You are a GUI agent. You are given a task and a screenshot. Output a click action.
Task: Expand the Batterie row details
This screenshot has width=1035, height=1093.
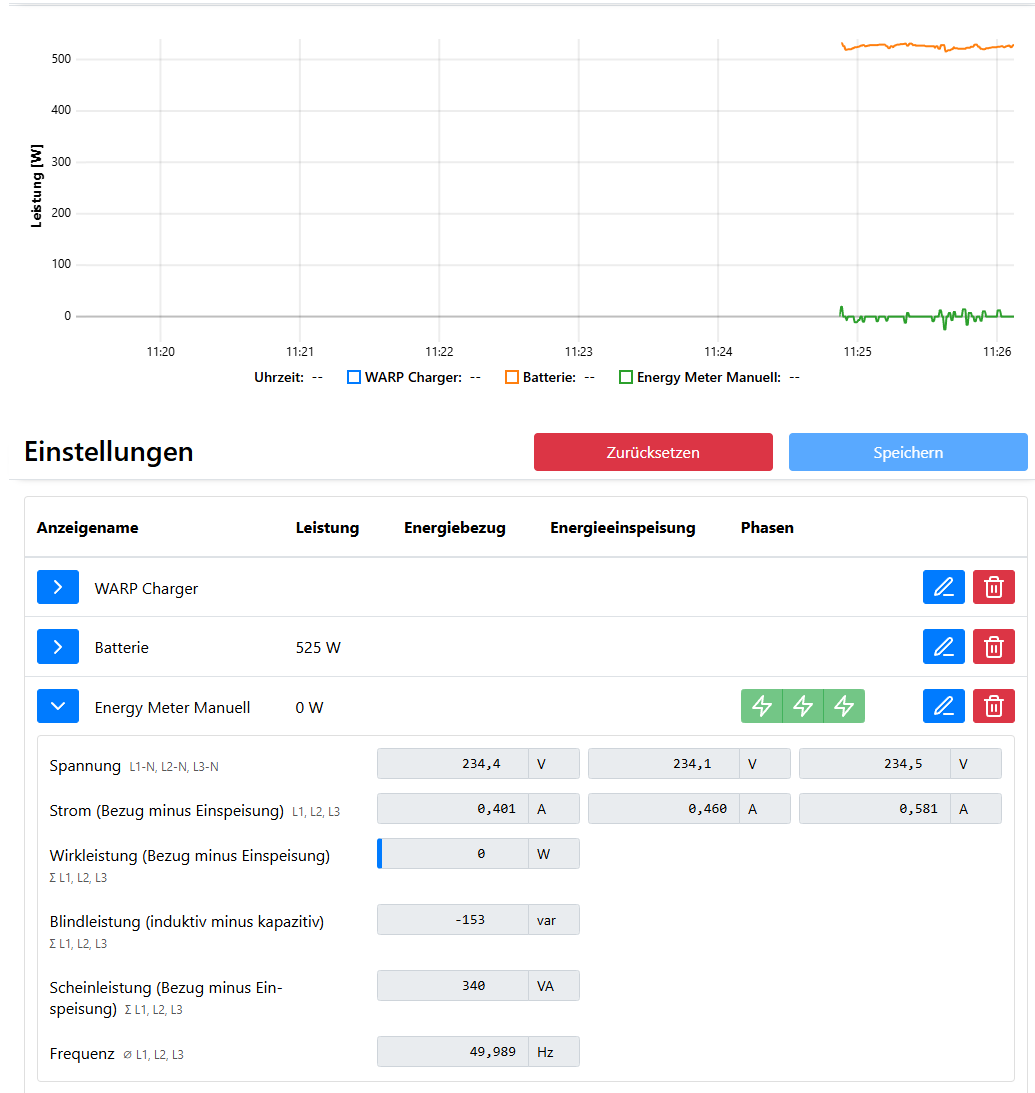58,647
